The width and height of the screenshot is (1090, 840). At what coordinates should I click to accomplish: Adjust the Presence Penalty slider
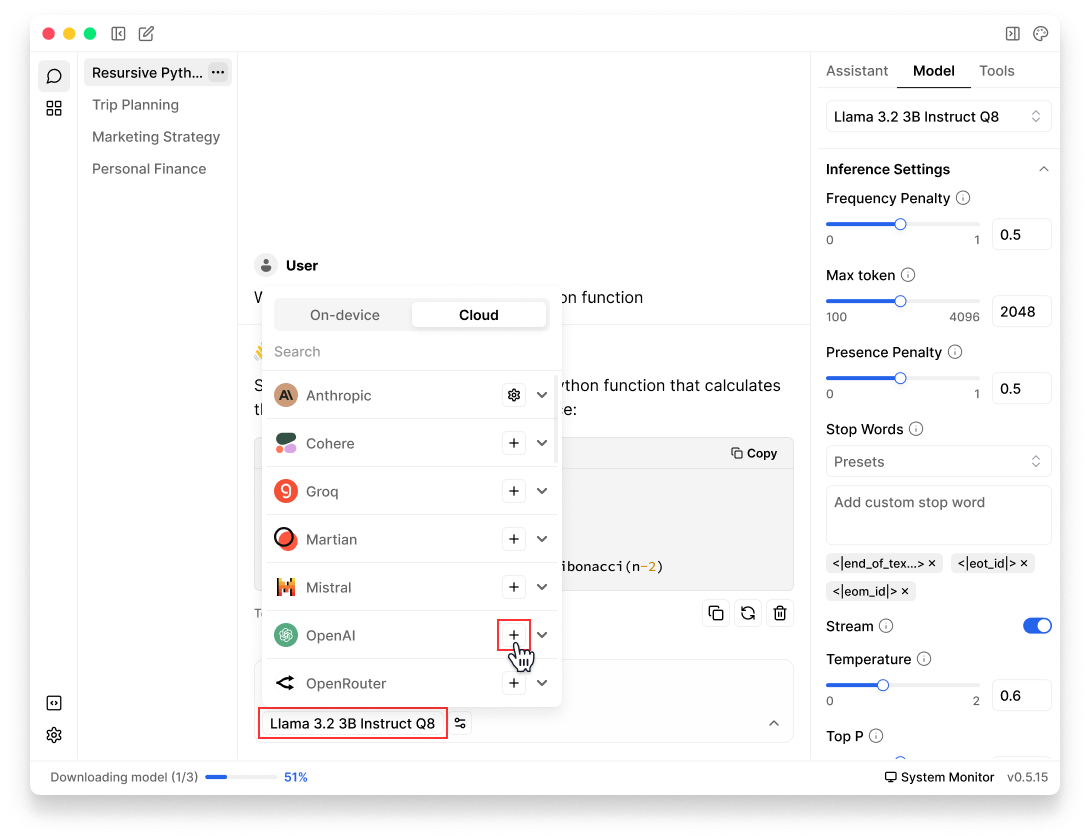902,378
